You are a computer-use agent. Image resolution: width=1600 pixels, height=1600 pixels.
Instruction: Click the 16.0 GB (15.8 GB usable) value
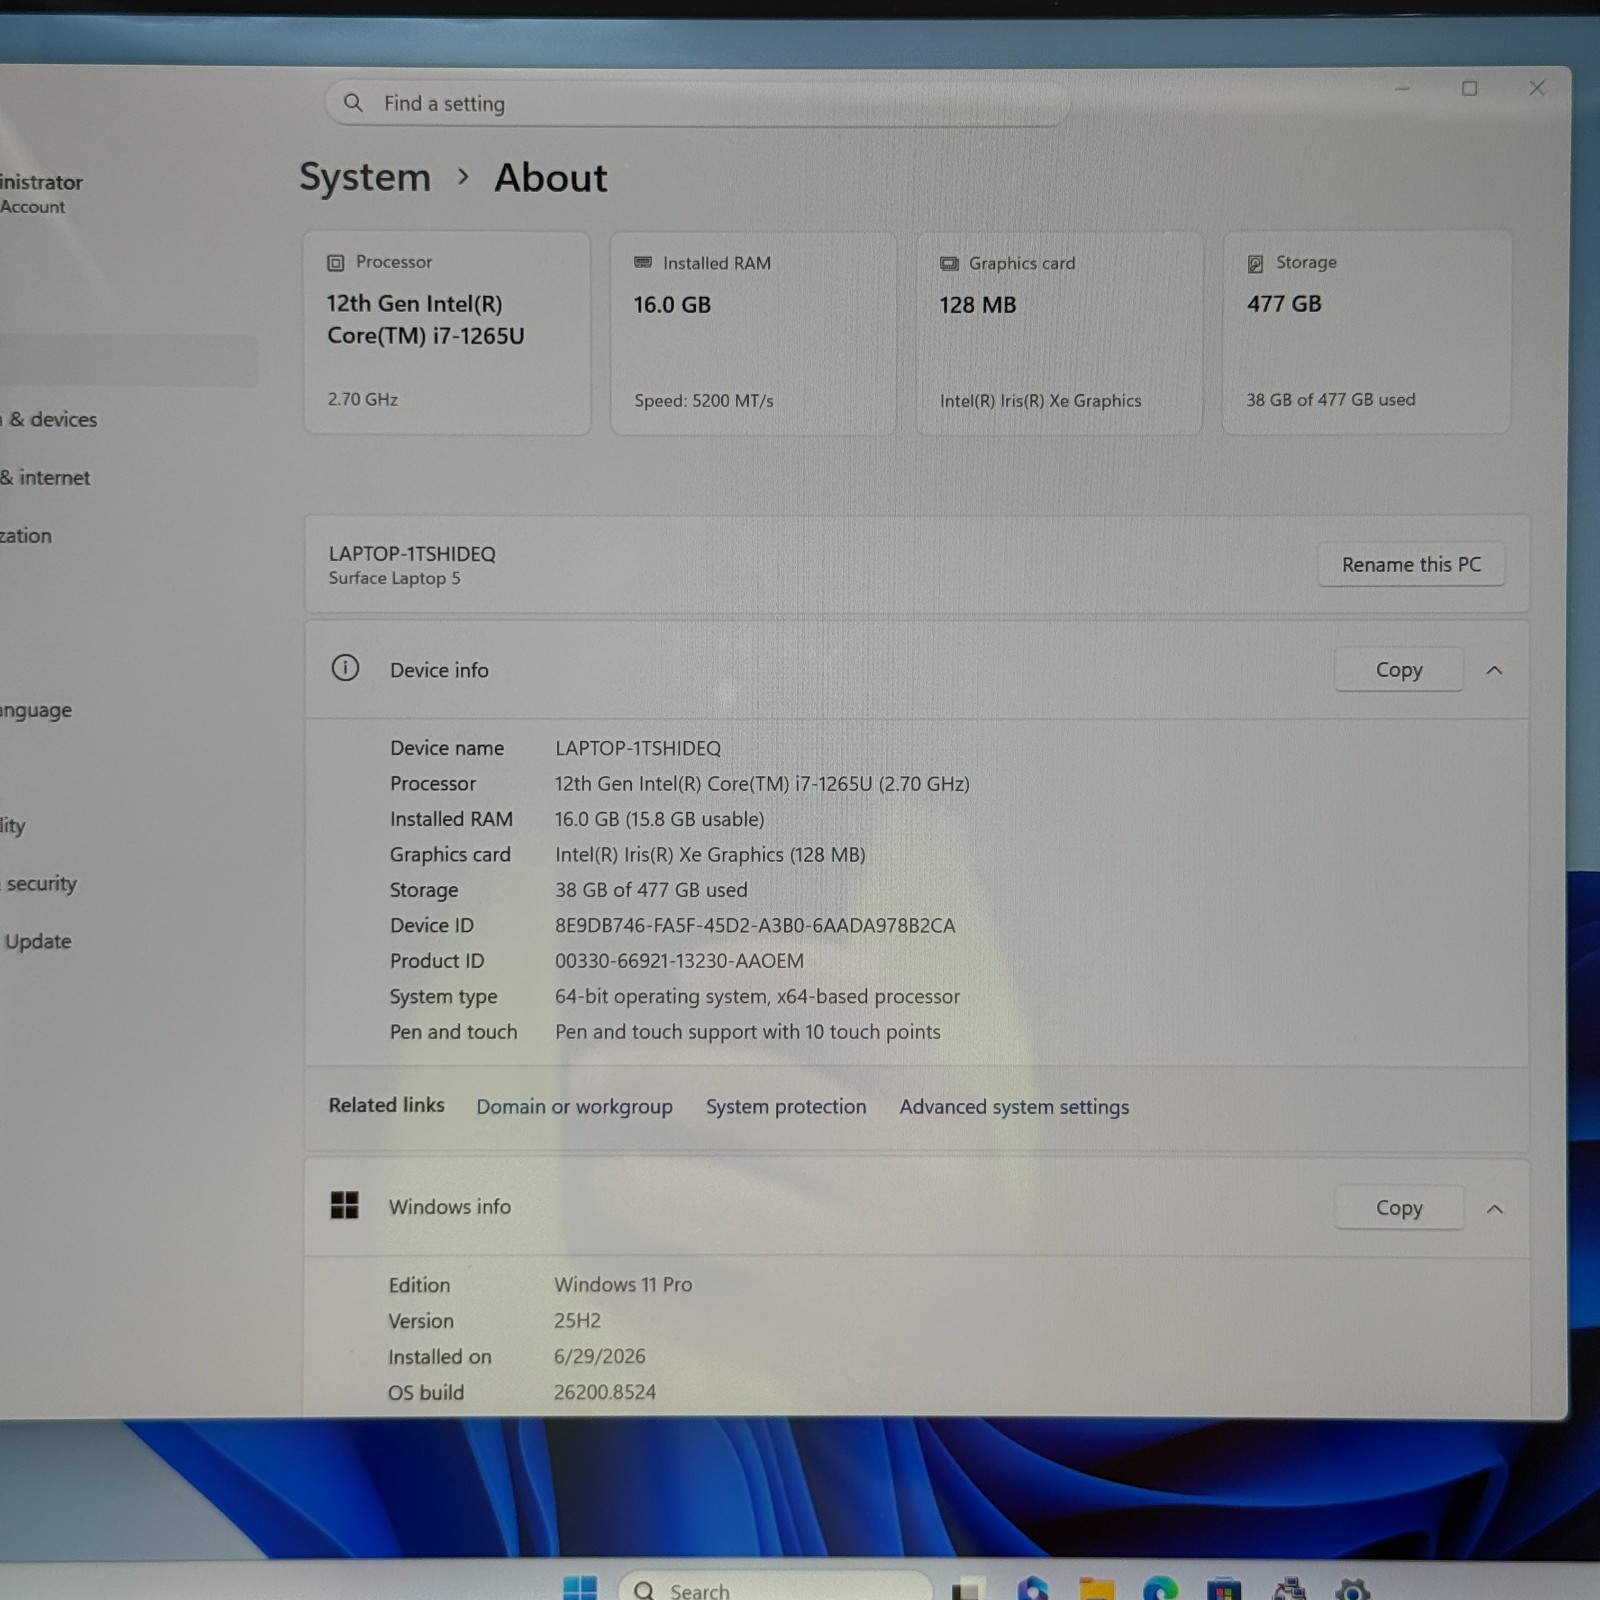point(660,819)
